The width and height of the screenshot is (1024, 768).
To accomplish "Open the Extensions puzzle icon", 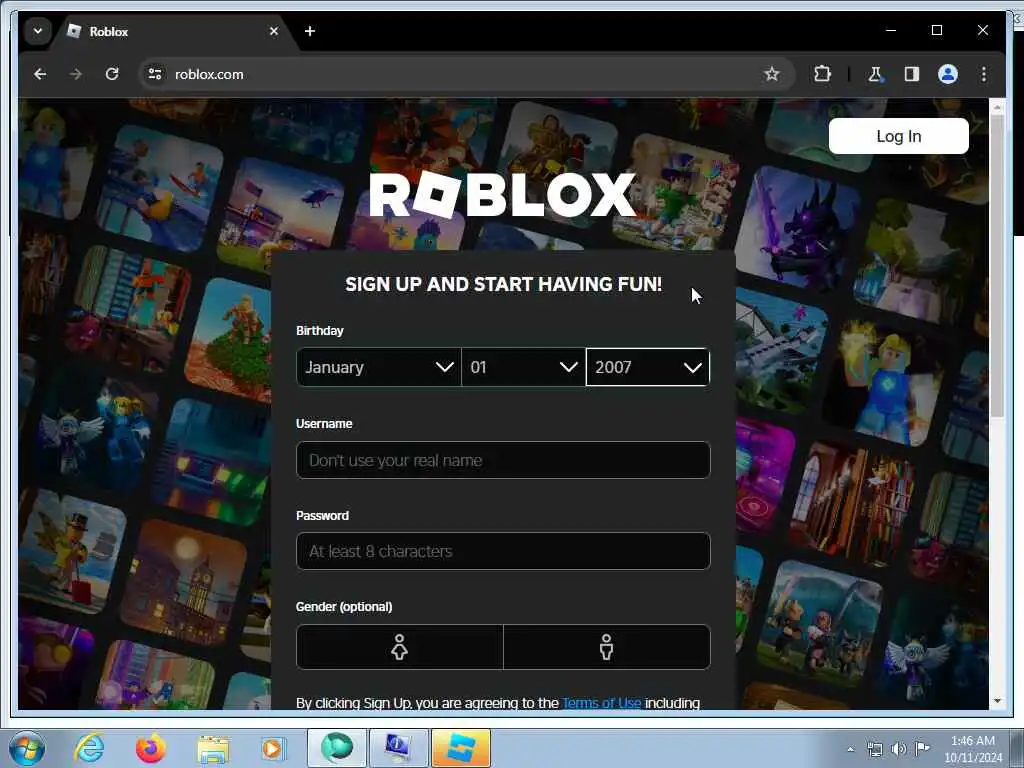I will (822, 74).
